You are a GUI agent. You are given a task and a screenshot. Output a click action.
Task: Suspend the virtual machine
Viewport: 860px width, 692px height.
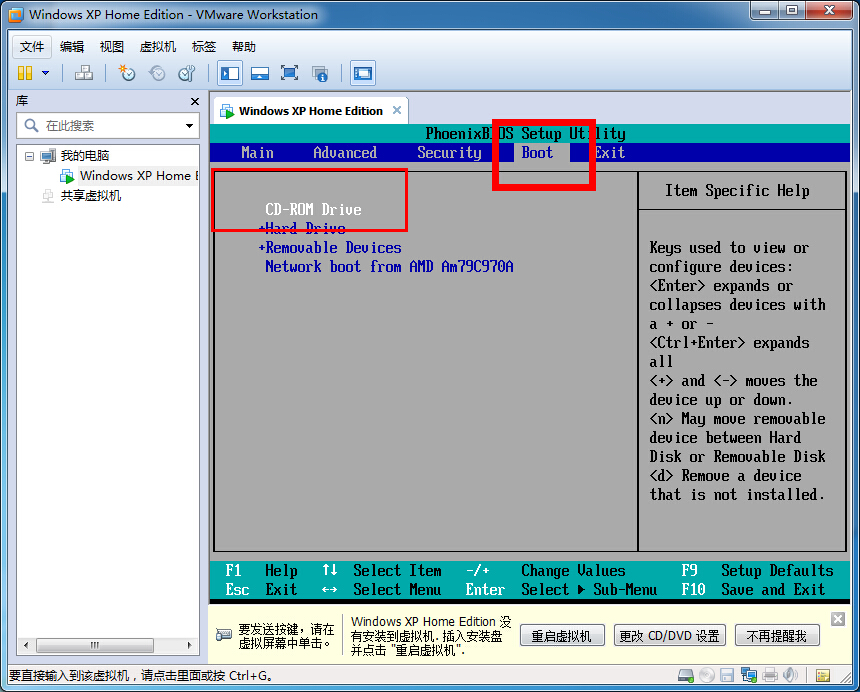(x=23, y=73)
